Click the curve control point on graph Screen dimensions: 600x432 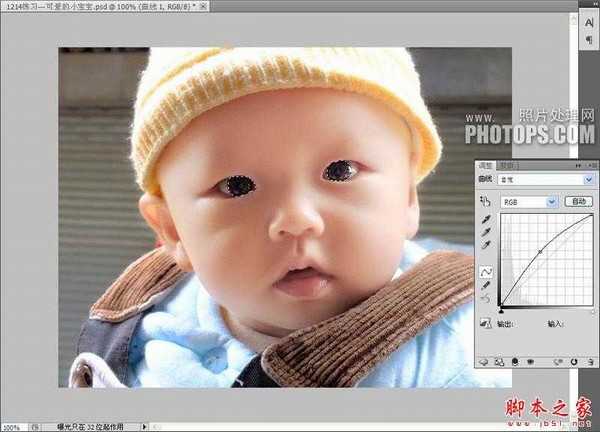[x=540, y=252]
